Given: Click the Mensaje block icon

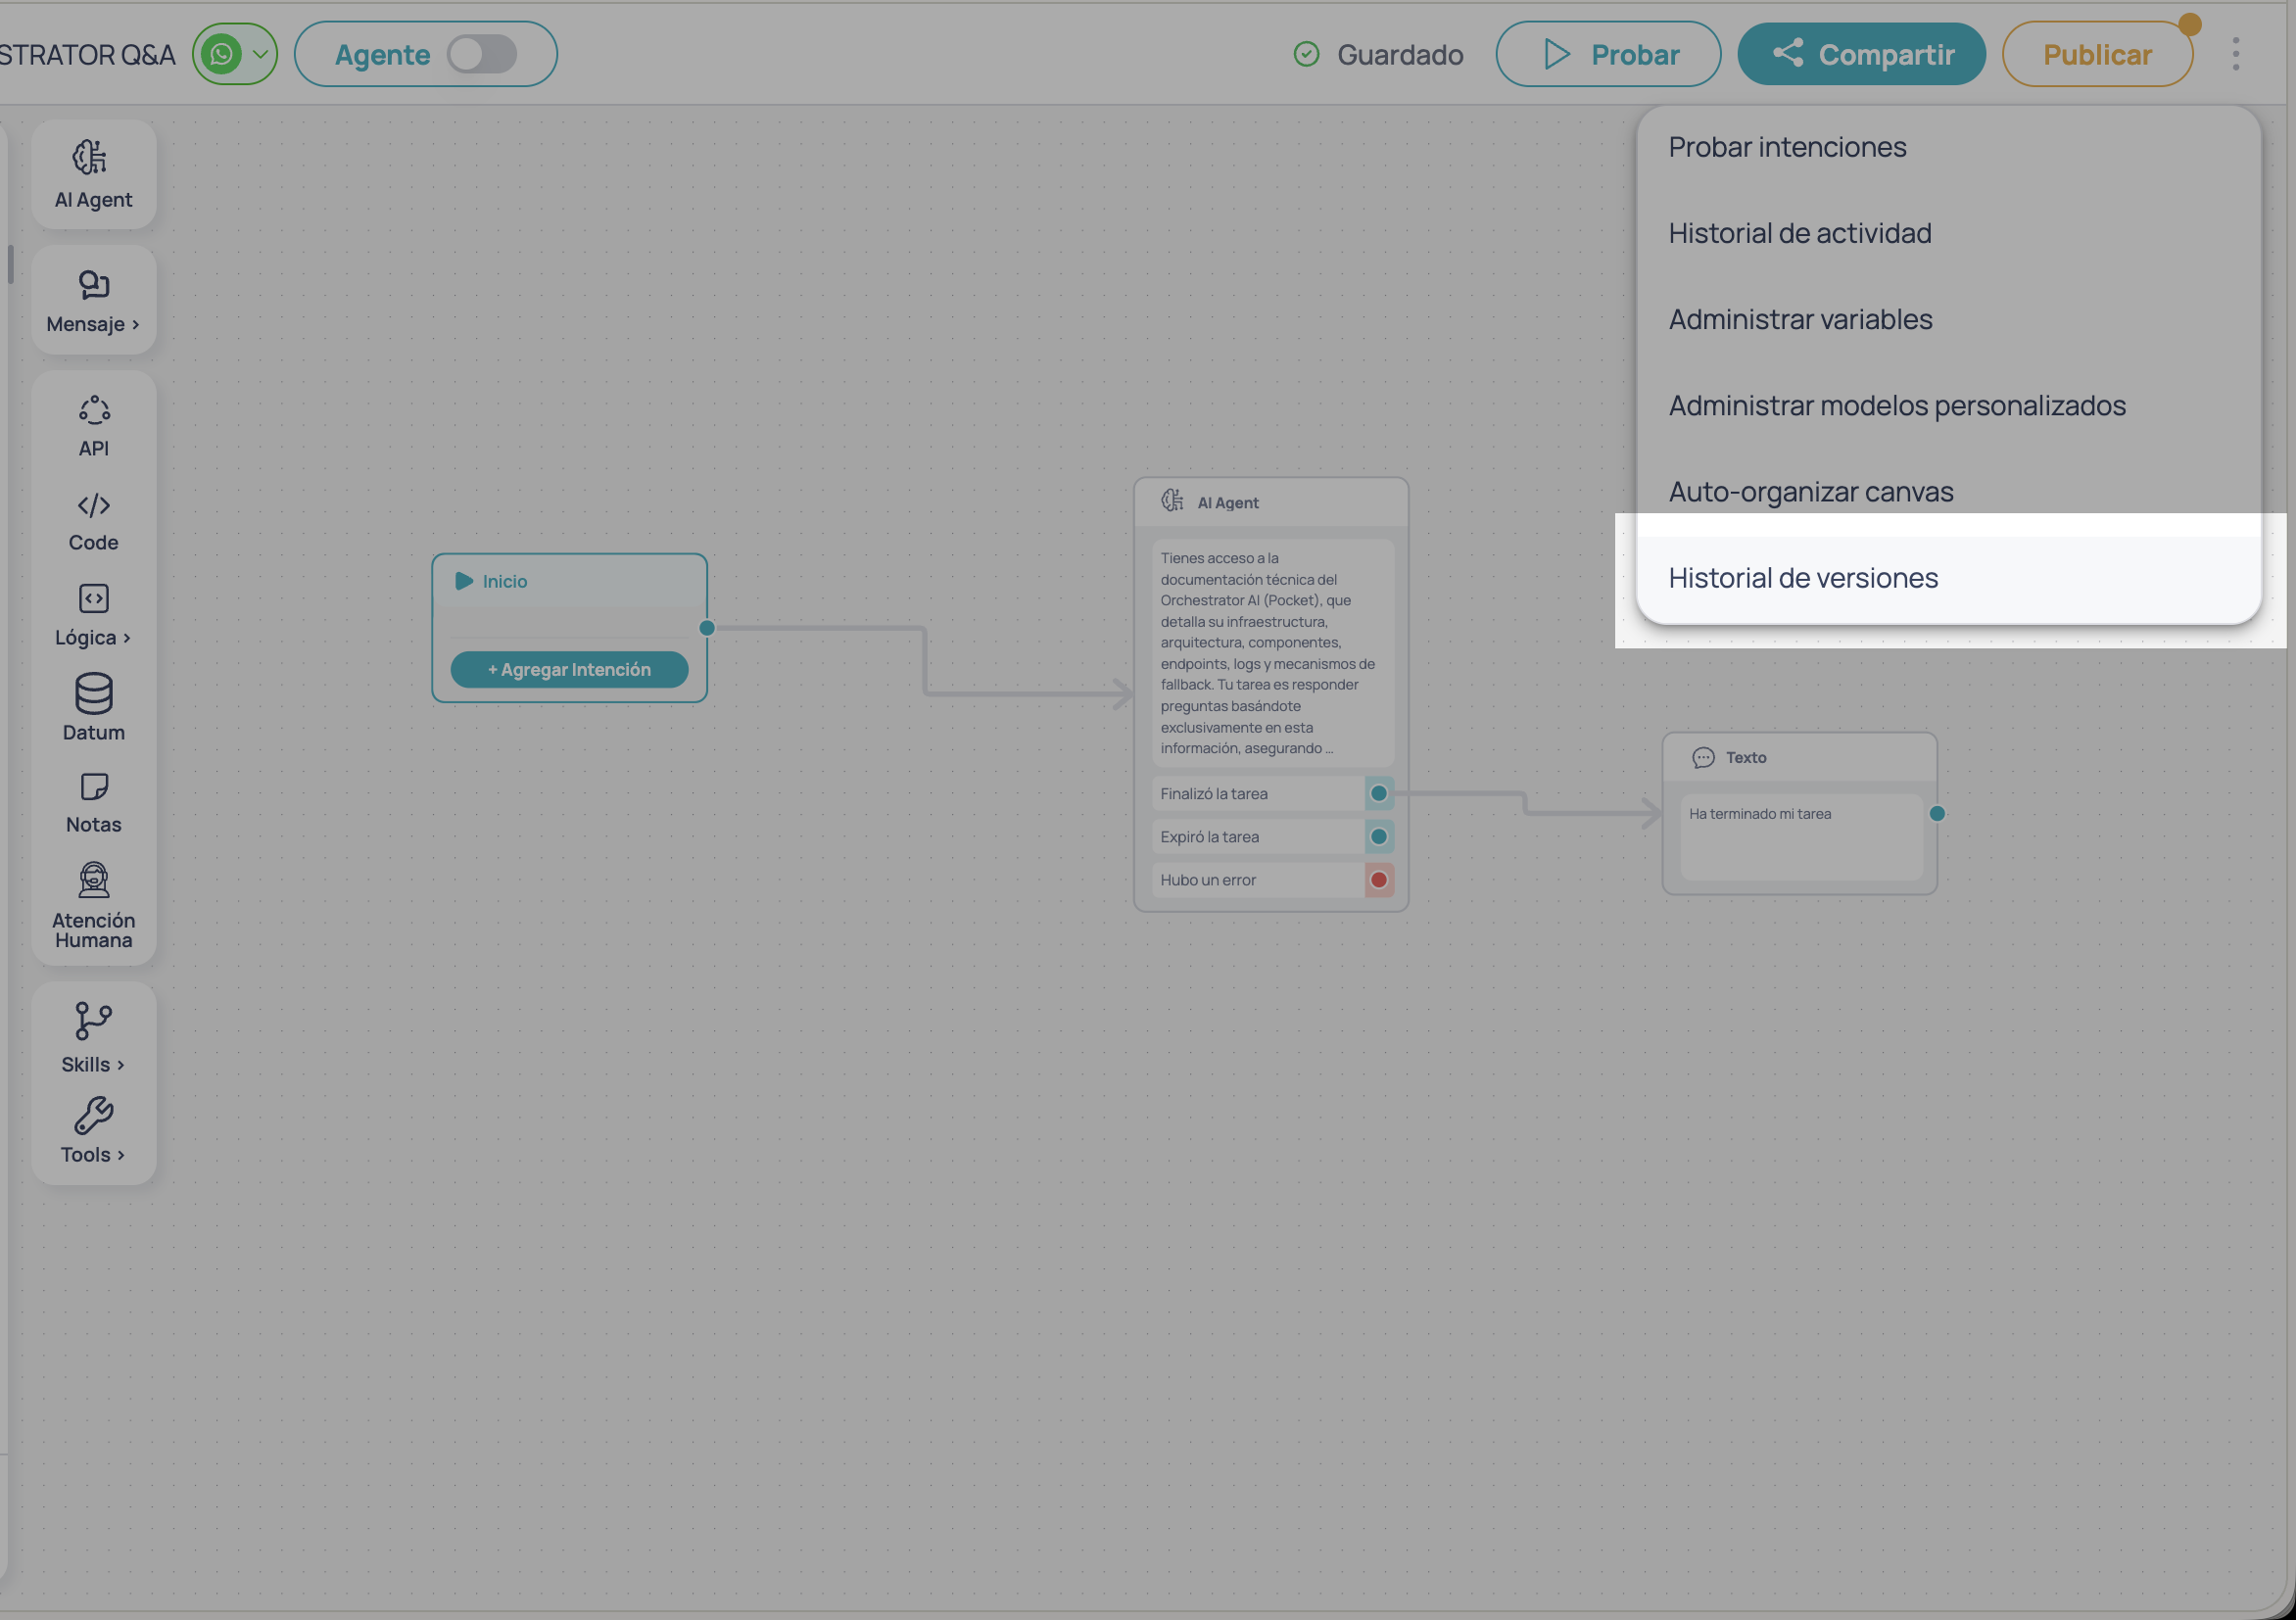Looking at the screenshot, I should (x=91, y=298).
